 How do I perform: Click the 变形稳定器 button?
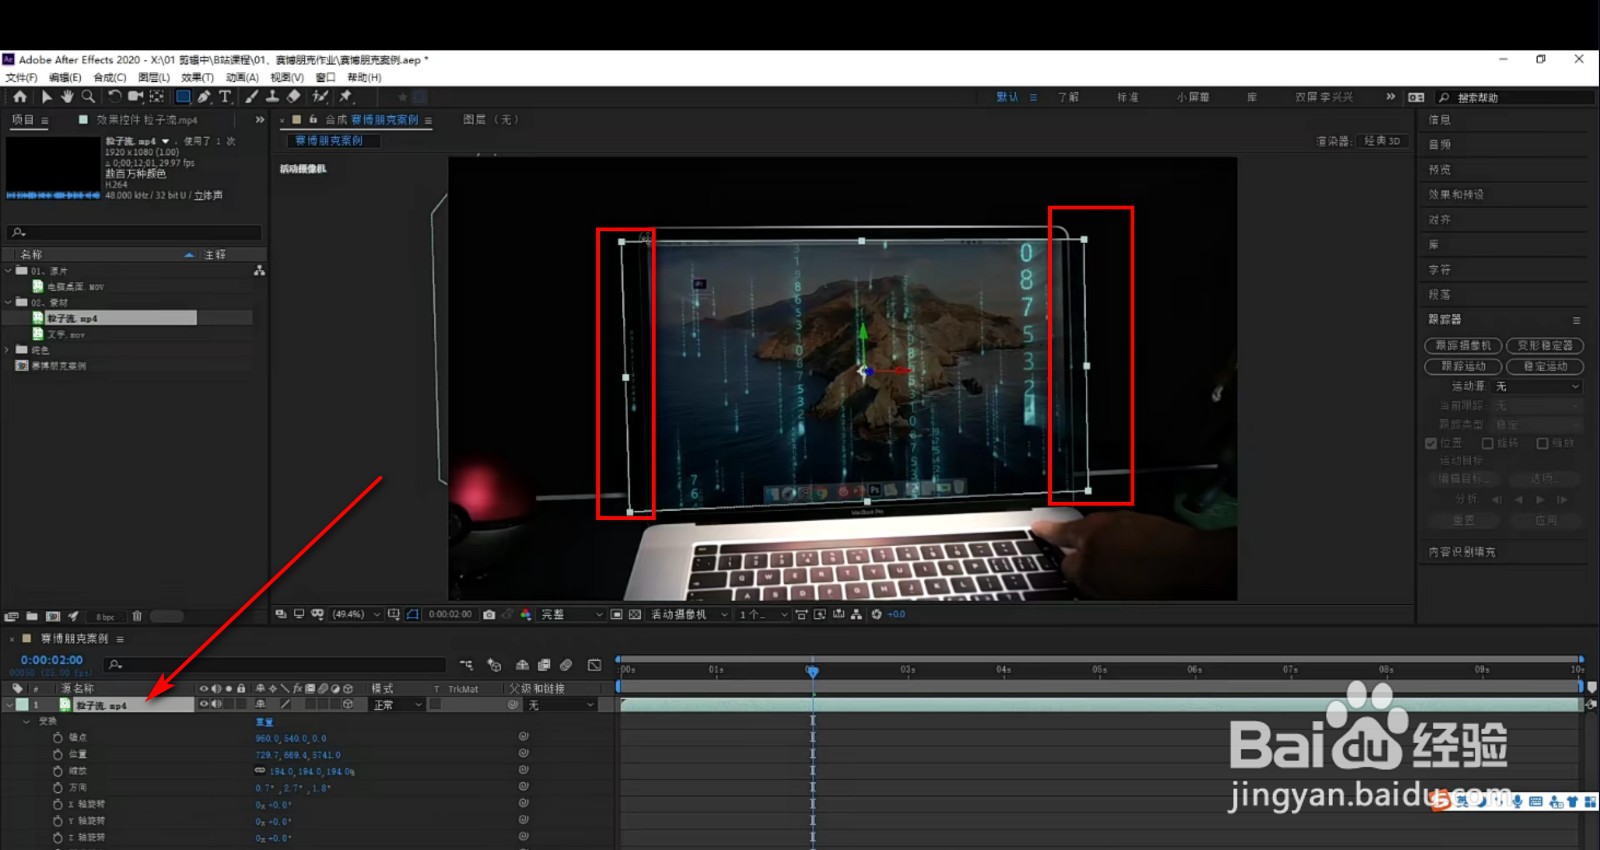point(1545,346)
